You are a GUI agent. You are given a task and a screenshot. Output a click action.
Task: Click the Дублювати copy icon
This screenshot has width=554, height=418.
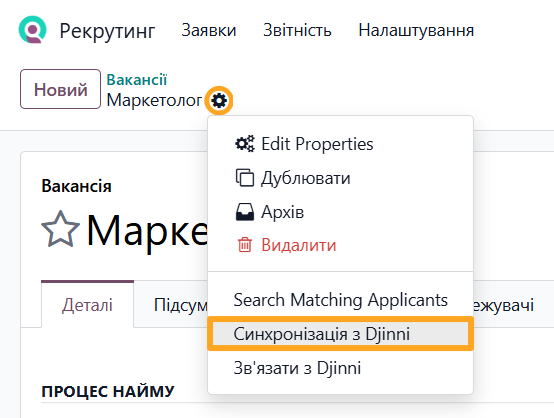pos(244,178)
